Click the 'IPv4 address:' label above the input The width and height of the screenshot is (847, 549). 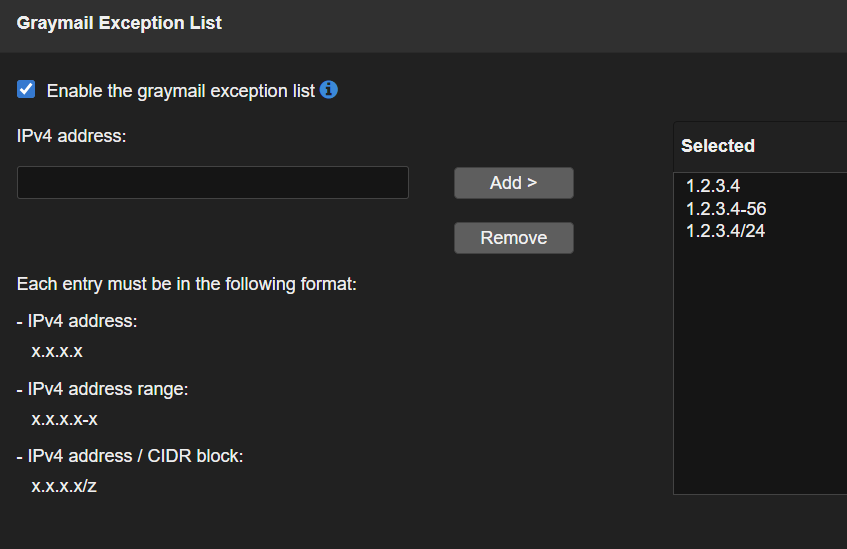coord(72,136)
